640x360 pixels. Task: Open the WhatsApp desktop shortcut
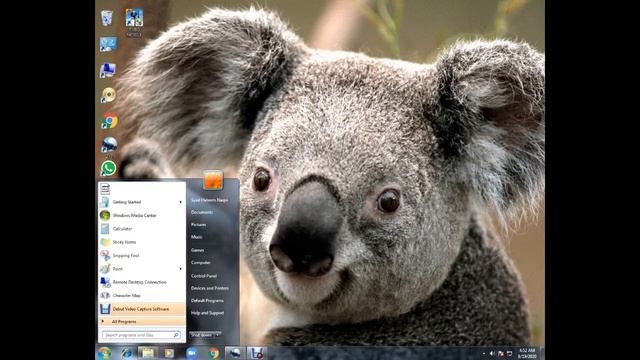109,168
